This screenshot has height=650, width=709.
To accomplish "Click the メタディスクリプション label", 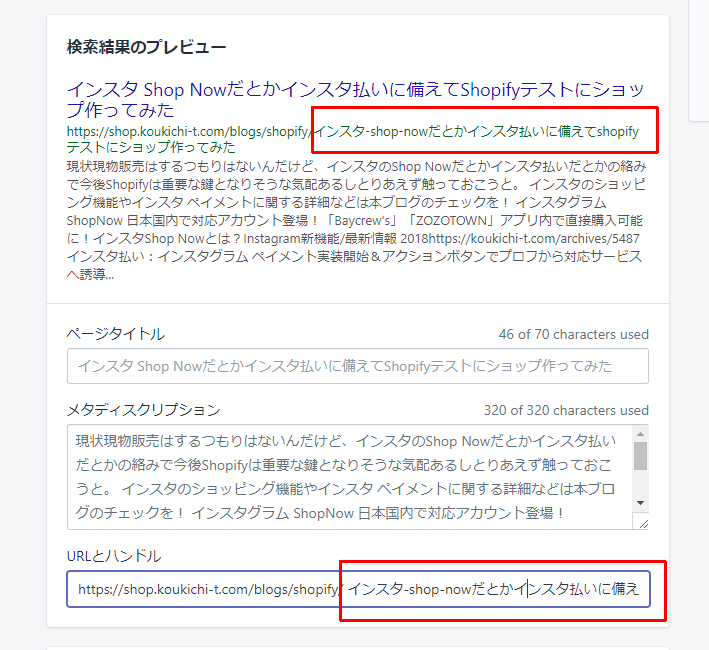I will click(x=144, y=410).
